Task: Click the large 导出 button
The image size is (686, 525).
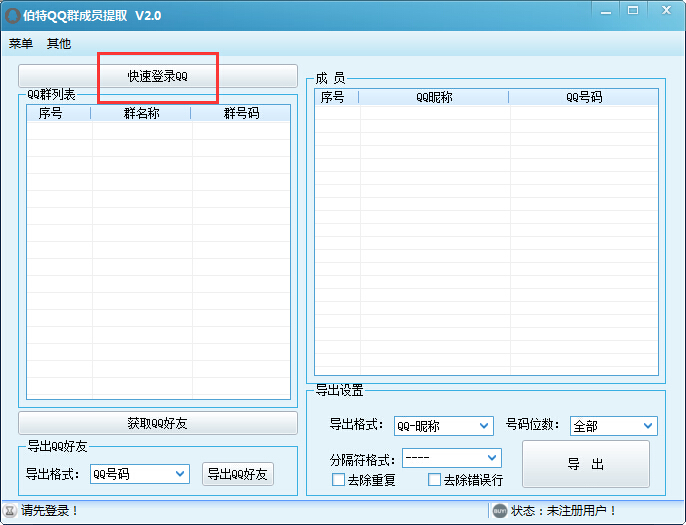Action: tap(586, 464)
